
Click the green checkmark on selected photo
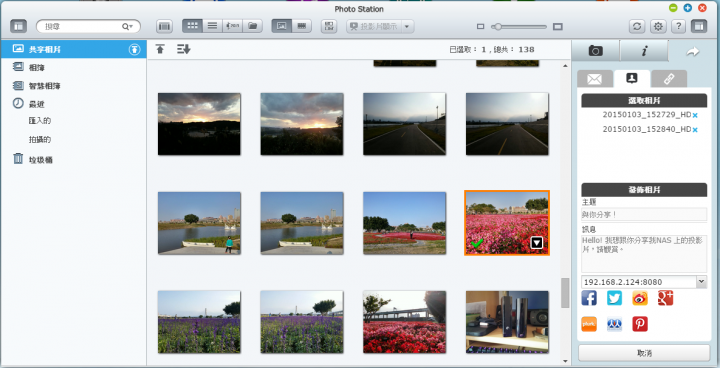click(477, 244)
